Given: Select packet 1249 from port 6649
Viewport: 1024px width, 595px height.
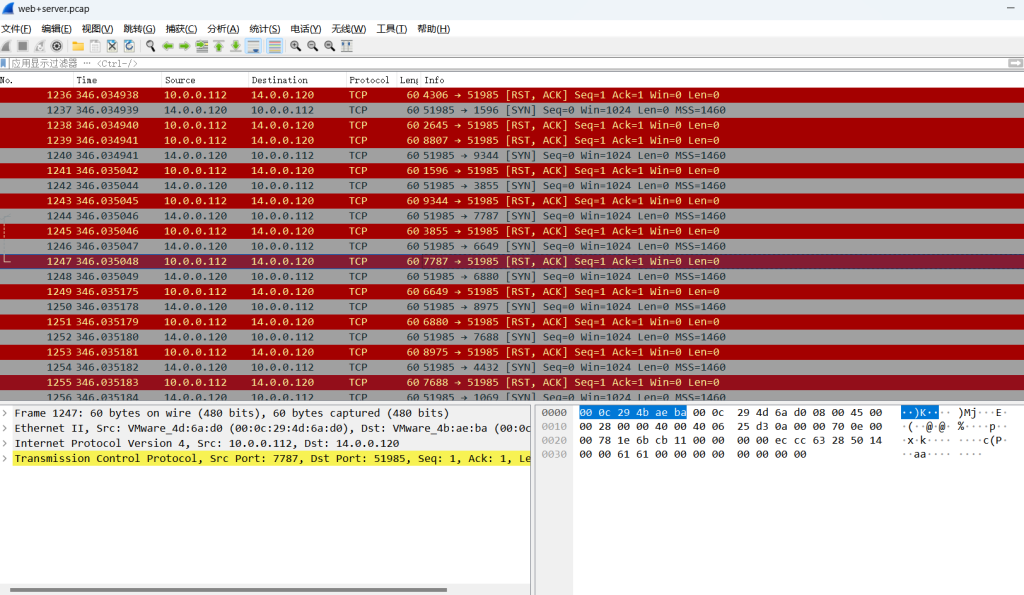Looking at the screenshot, I should click(x=512, y=291).
